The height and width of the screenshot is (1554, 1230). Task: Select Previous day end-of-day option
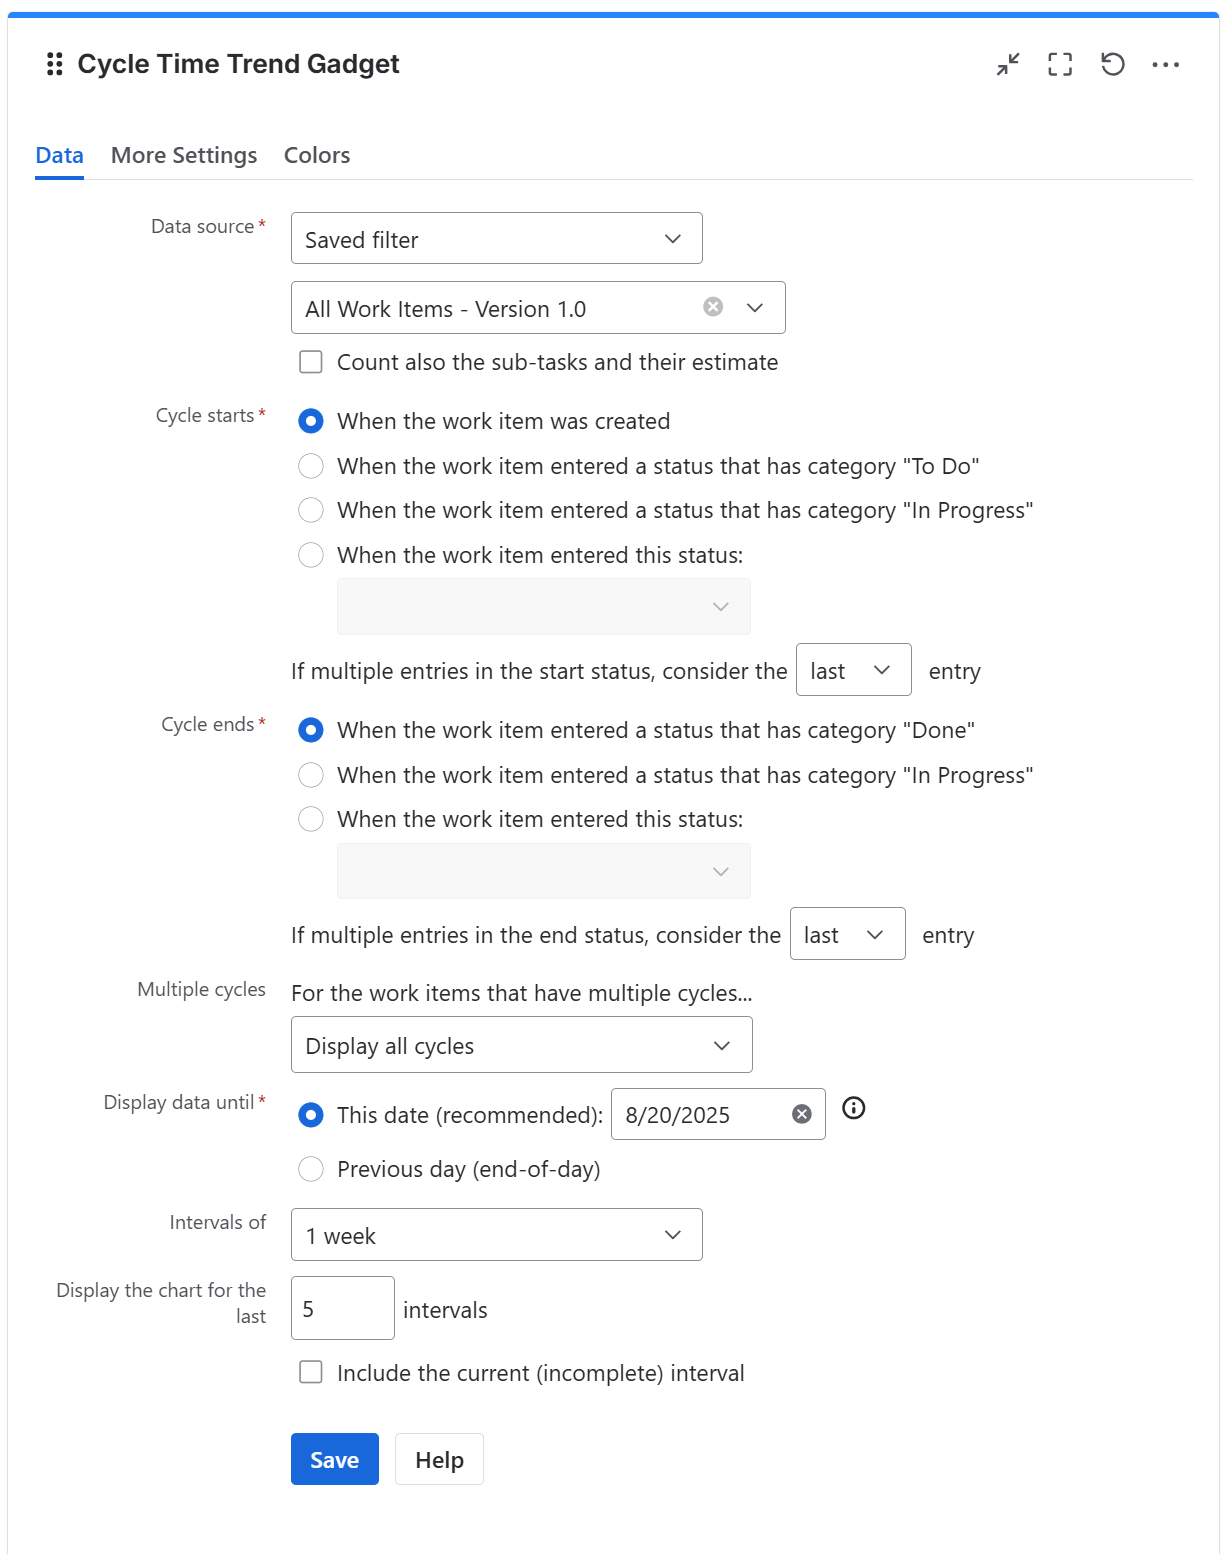[311, 1168]
